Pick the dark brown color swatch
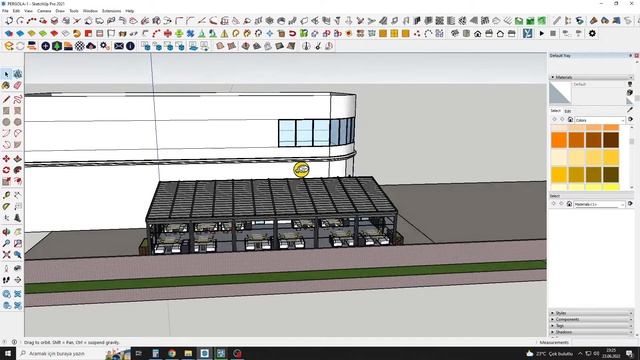The width and height of the screenshot is (640, 360). pyautogui.click(x=611, y=140)
